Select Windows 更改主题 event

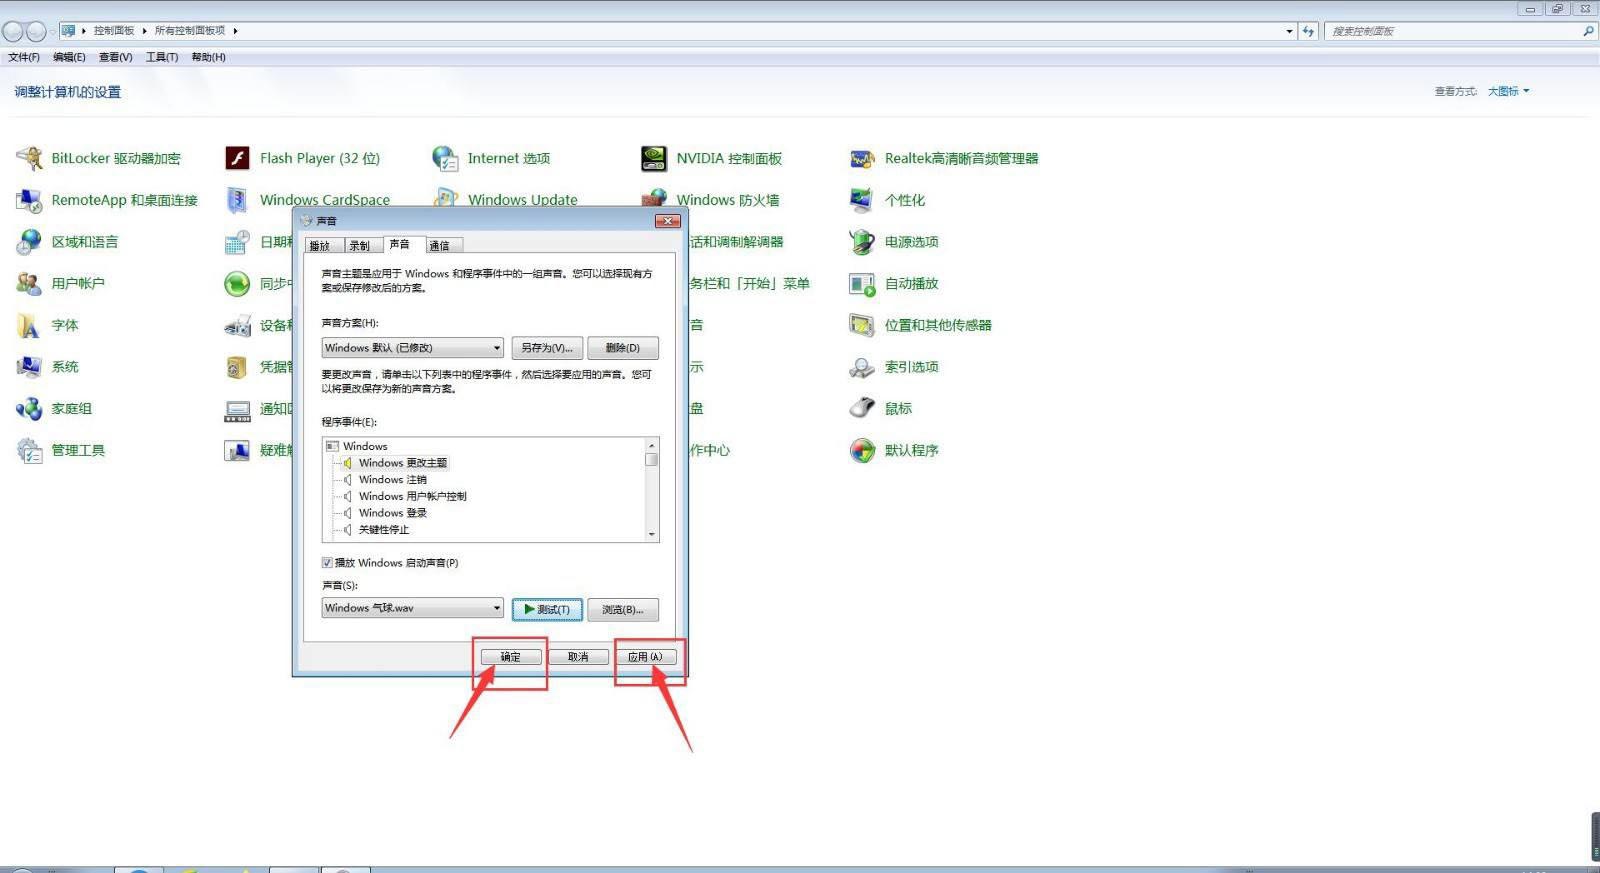403,463
